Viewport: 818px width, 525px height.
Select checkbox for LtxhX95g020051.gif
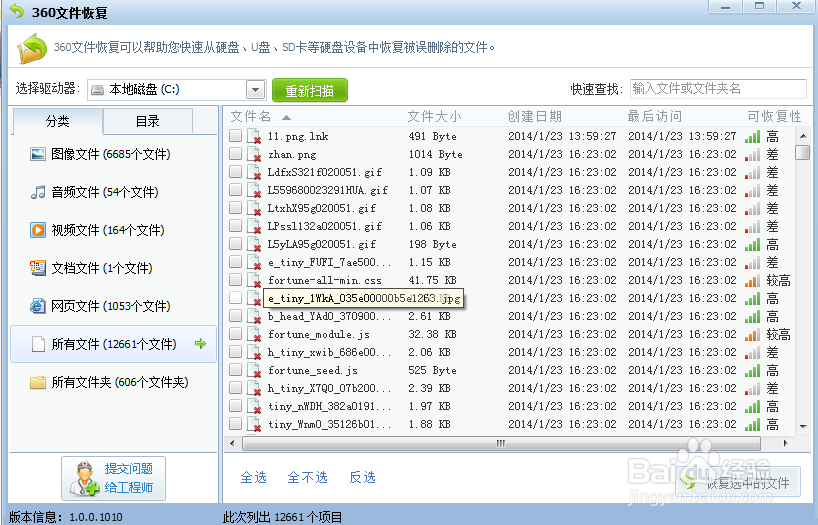pos(235,208)
